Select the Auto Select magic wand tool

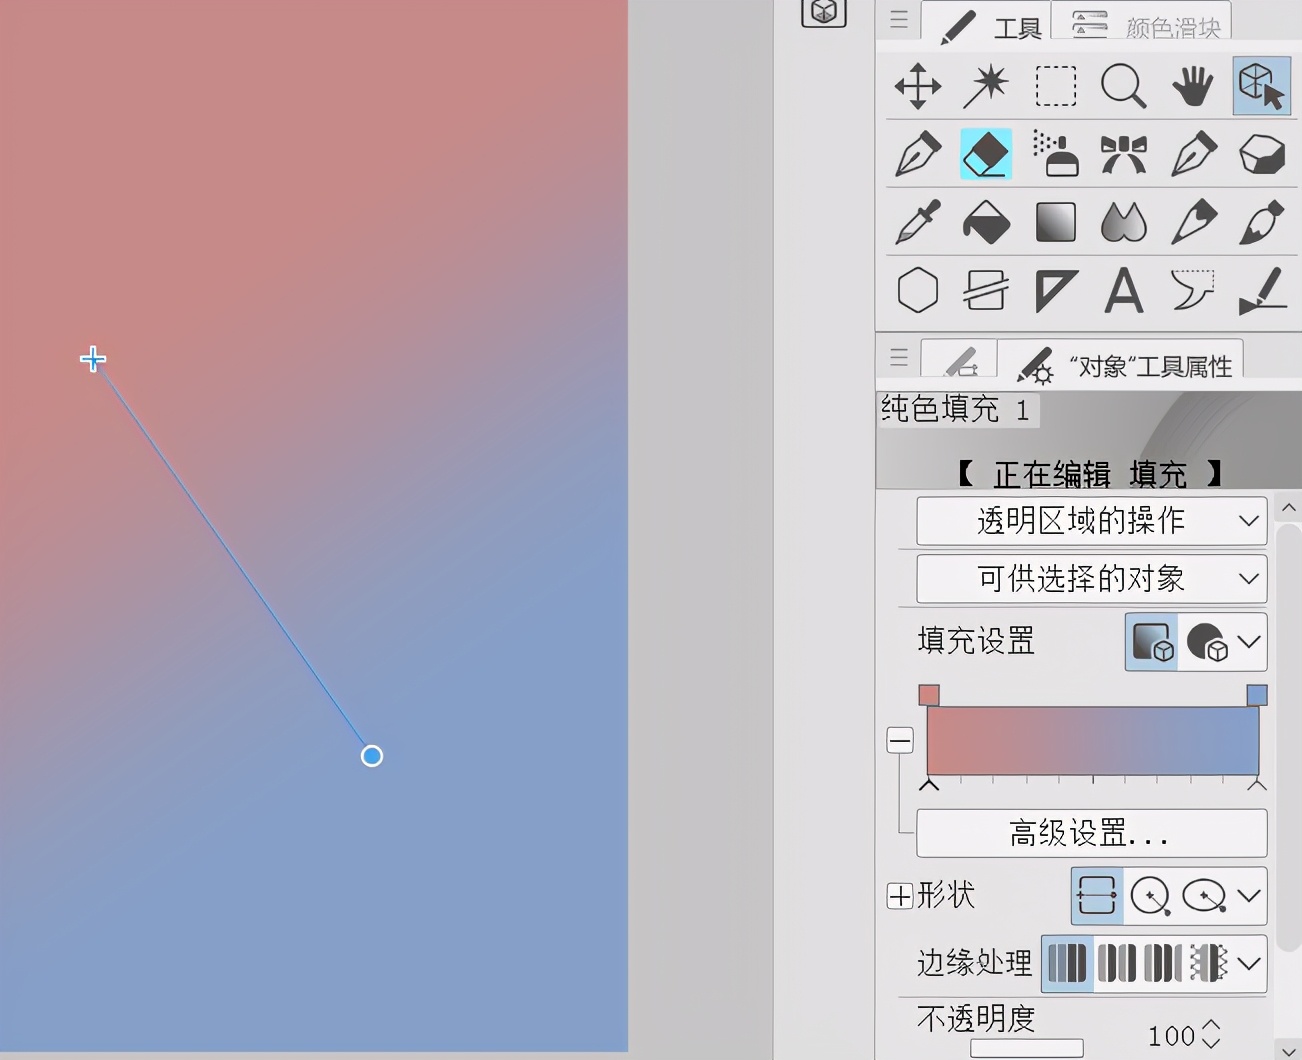tap(986, 86)
